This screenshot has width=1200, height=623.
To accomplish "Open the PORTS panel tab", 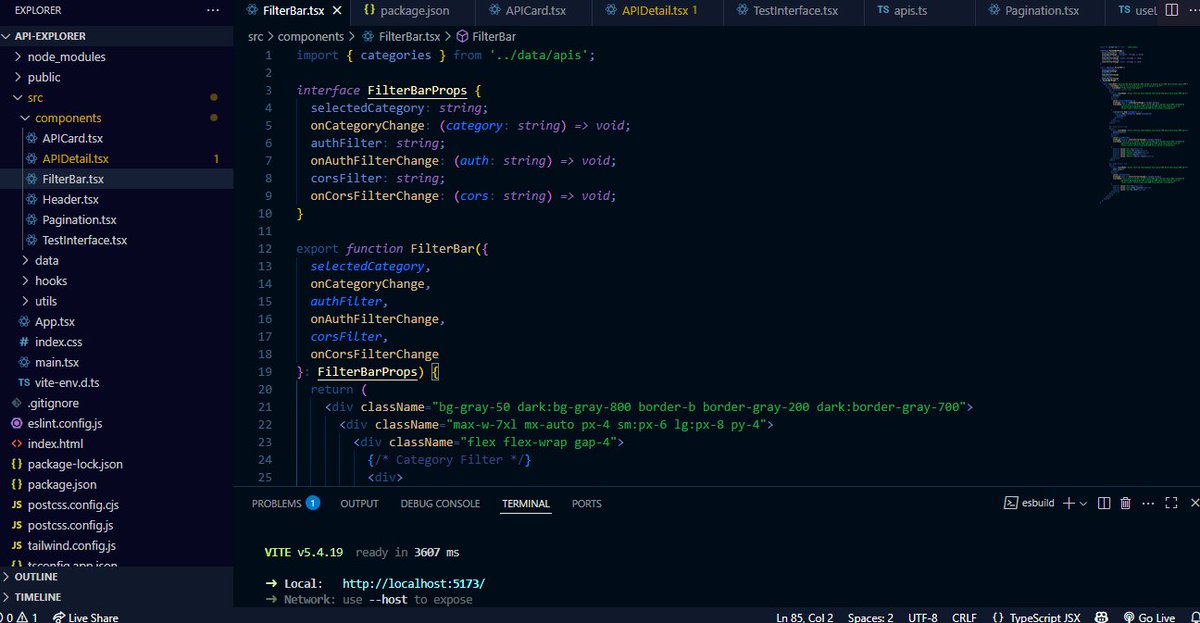I will (587, 504).
